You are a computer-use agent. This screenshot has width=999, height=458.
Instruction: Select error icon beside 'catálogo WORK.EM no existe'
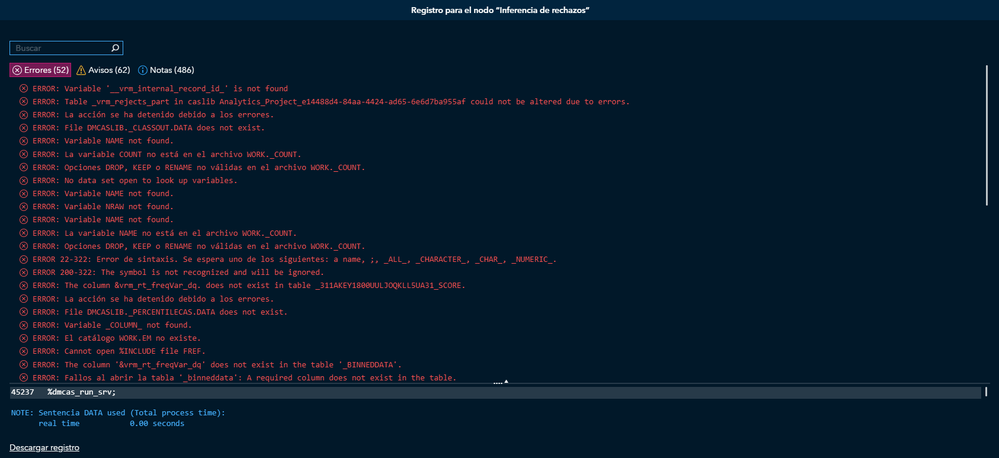(24, 338)
